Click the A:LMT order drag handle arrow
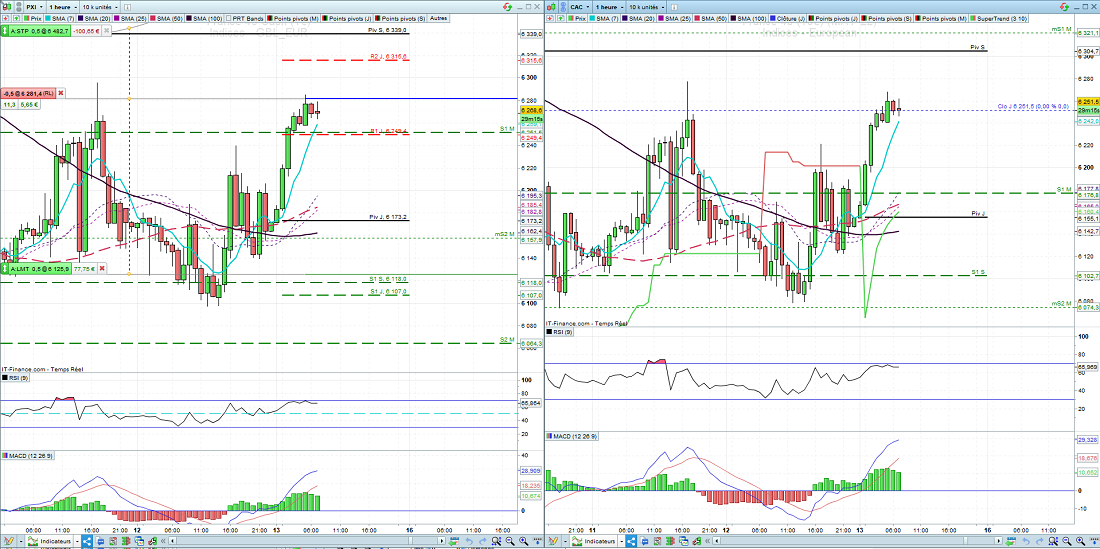This screenshot has width=1100, height=549. 4,269
